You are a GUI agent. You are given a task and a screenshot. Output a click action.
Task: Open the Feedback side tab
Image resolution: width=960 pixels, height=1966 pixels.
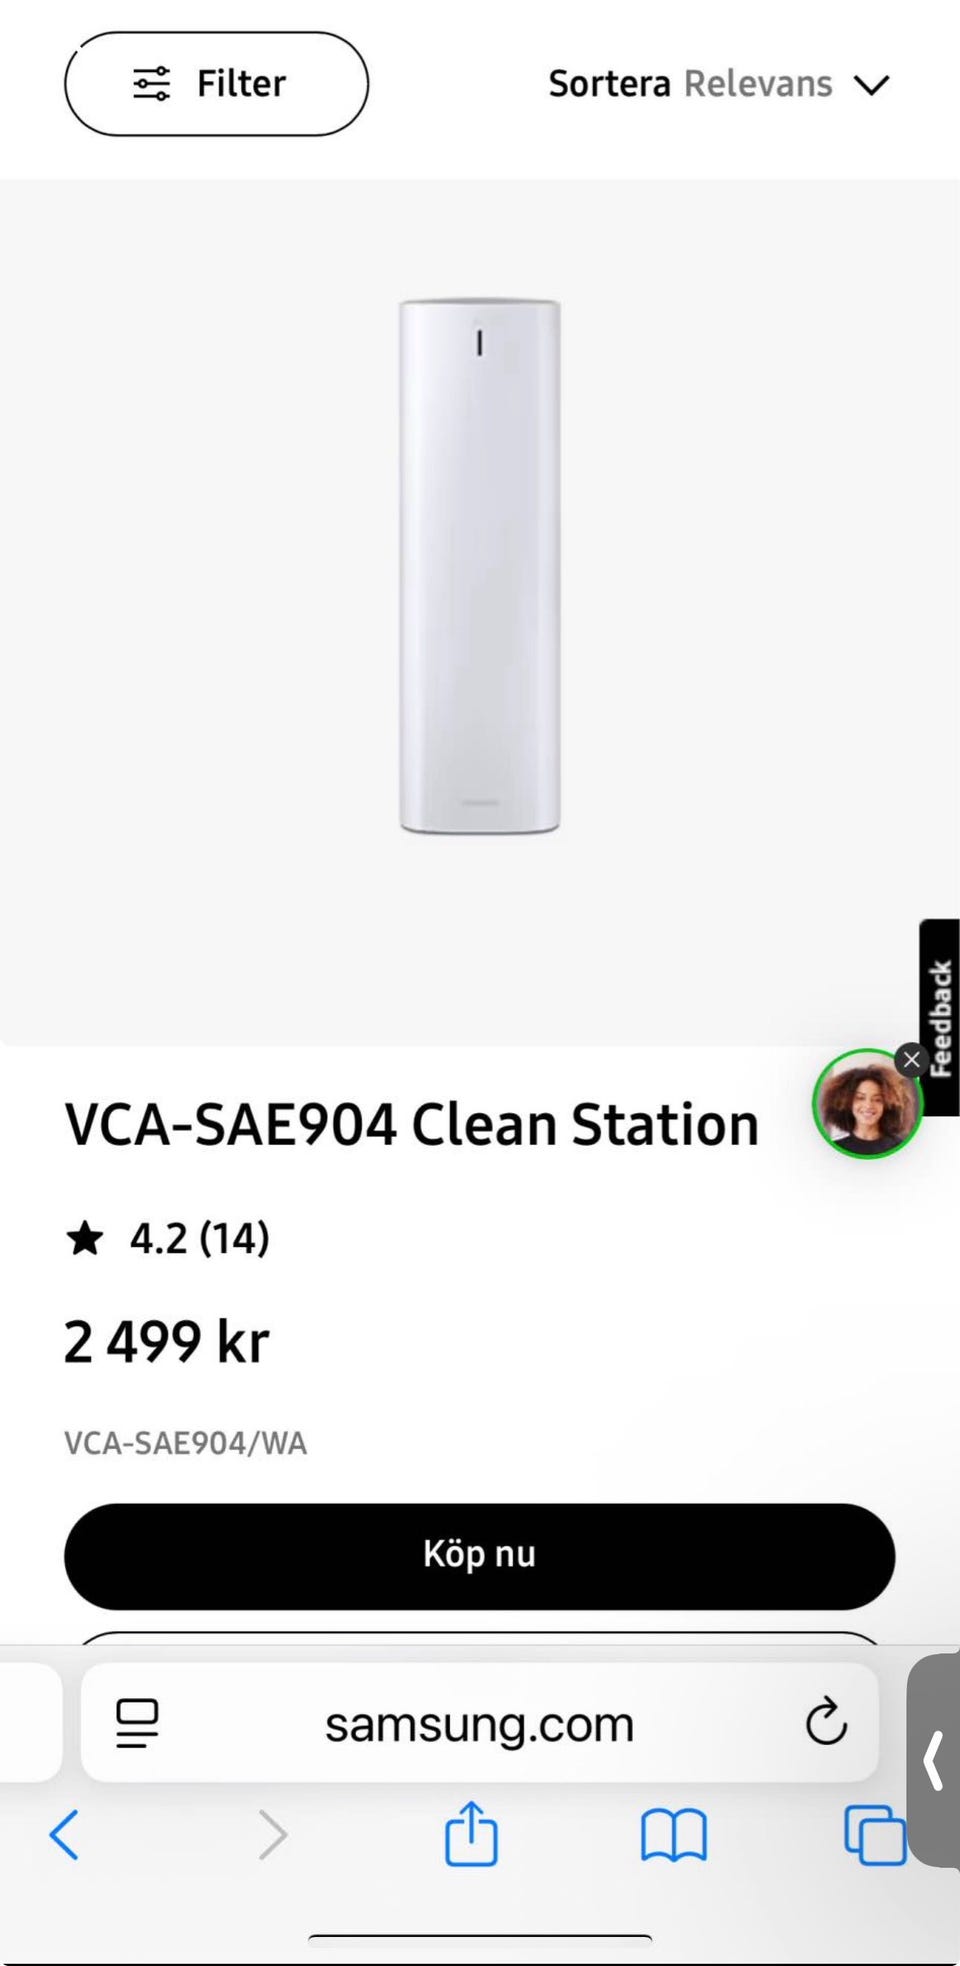click(x=940, y=1017)
